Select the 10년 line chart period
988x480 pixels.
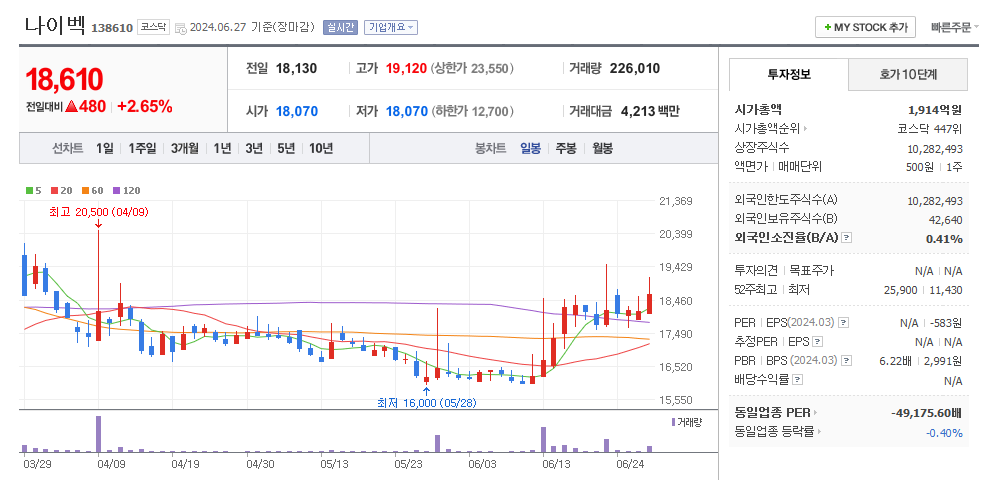point(321,149)
